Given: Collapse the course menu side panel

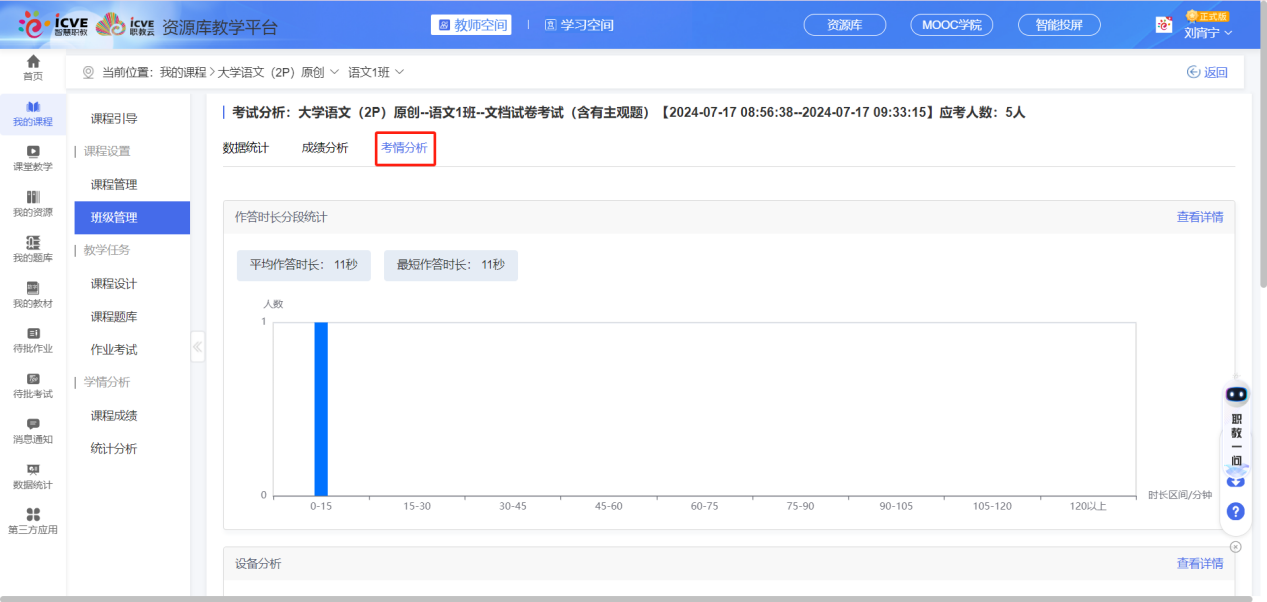Looking at the screenshot, I should [197, 347].
